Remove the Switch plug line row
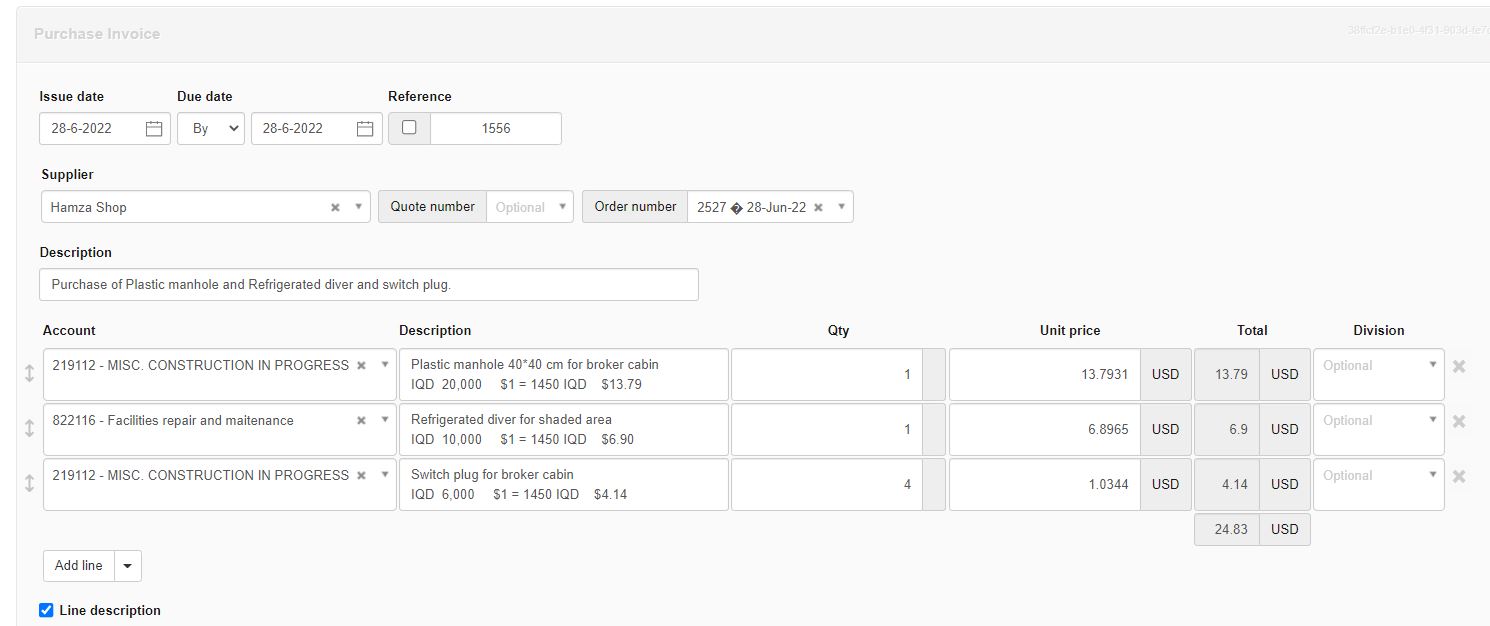Image resolution: width=1490 pixels, height=626 pixels. [x=1459, y=476]
